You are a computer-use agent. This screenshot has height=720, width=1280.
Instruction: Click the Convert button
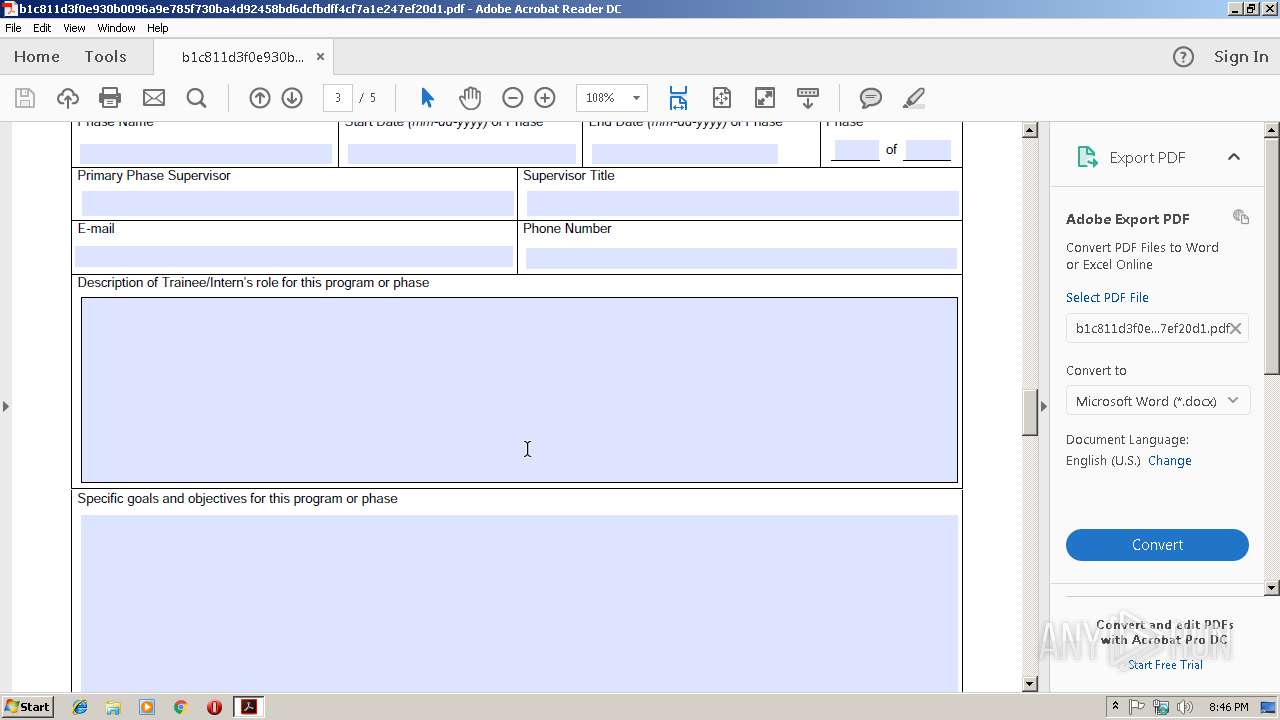pos(1157,545)
